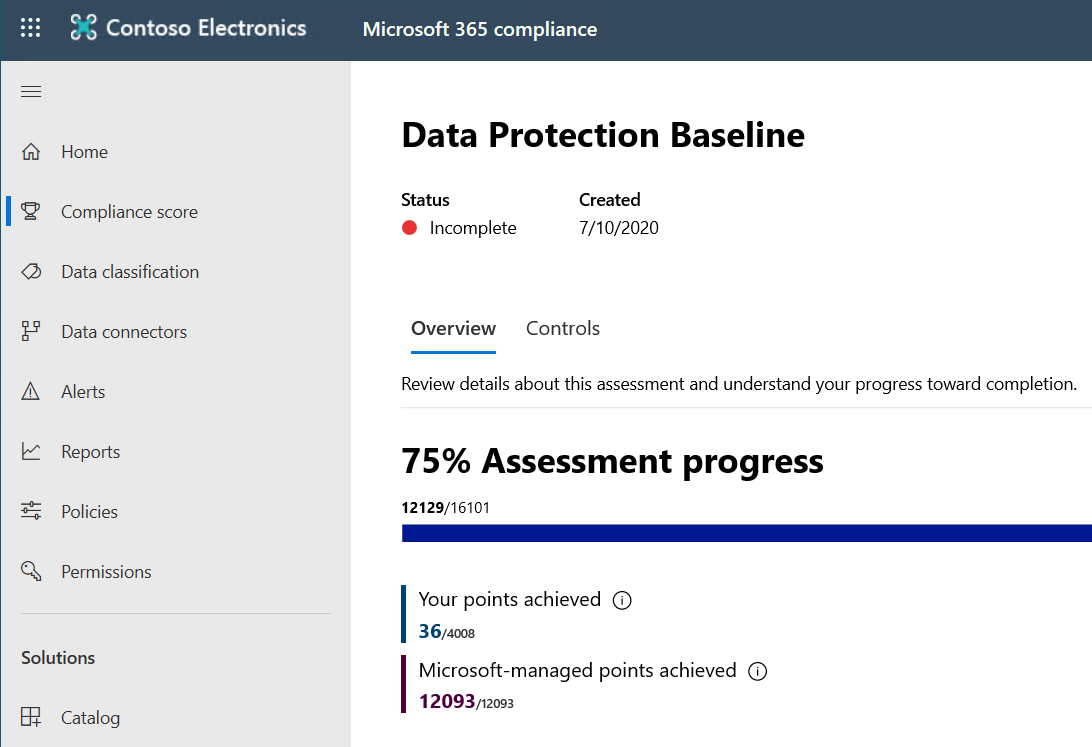
Task: Click the 36/4008 points value
Action: pyautogui.click(x=446, y=631)
